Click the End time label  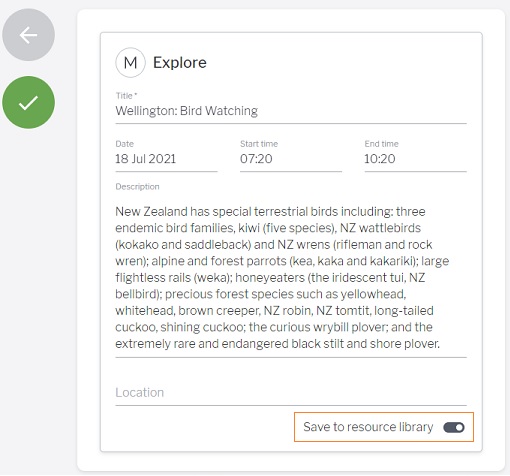tap(381, 144)
